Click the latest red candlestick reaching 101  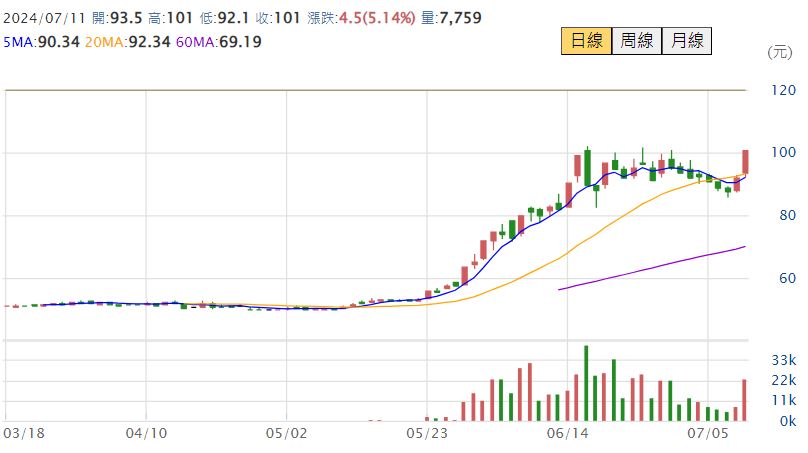[x=745, y=162]
